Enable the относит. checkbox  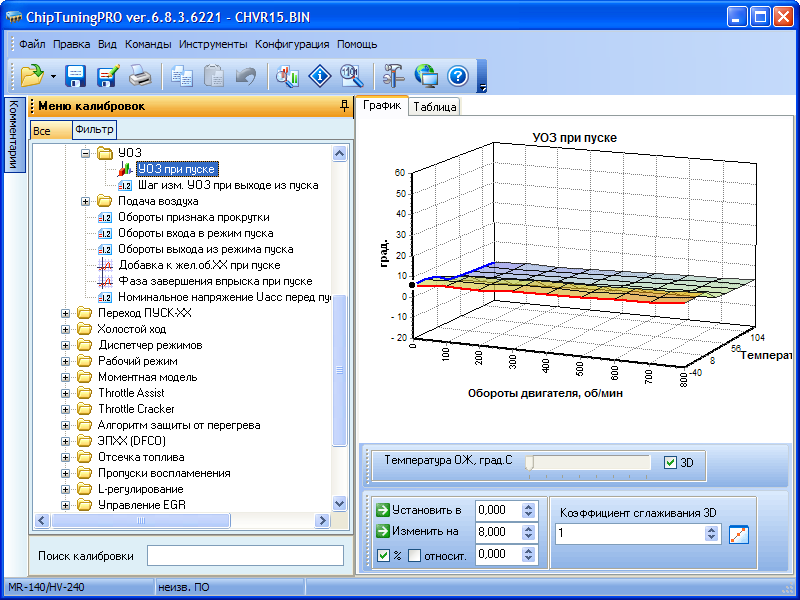point(414,555)
